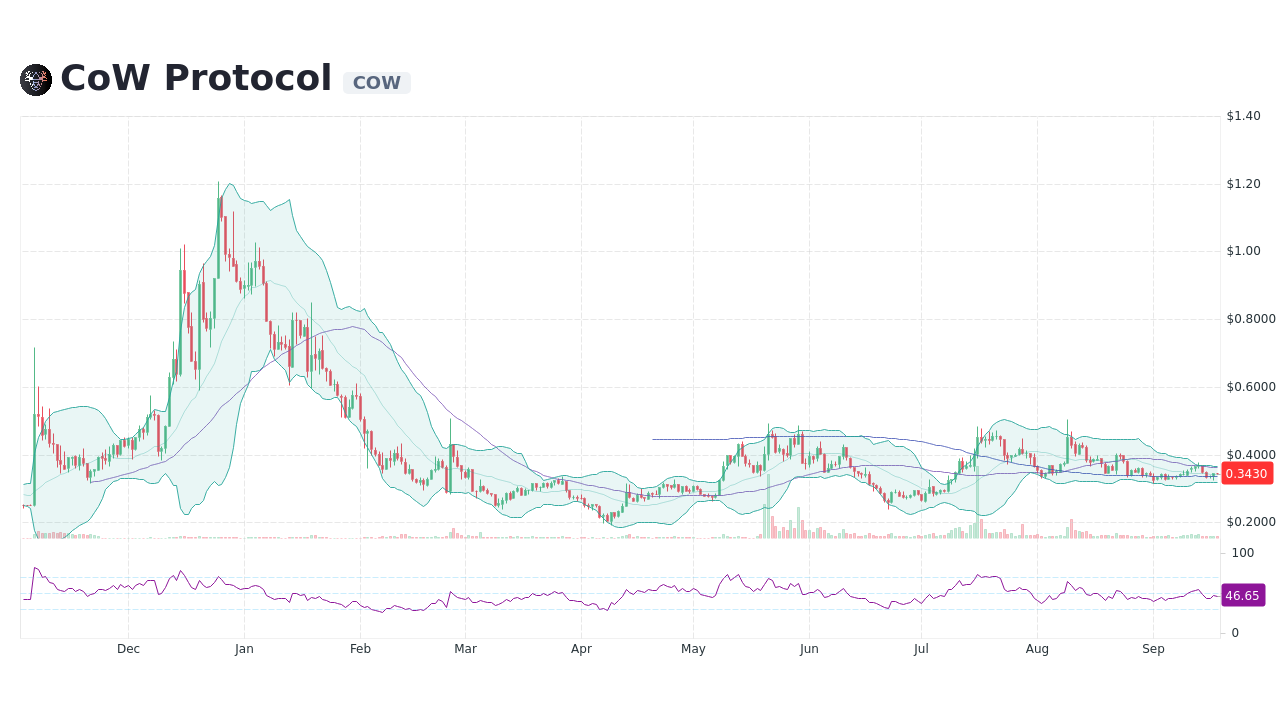The width and height of the screenshot is (1280, 720).
Task: Select the Sep label at axis end
Action: [x=1153, y=649]
